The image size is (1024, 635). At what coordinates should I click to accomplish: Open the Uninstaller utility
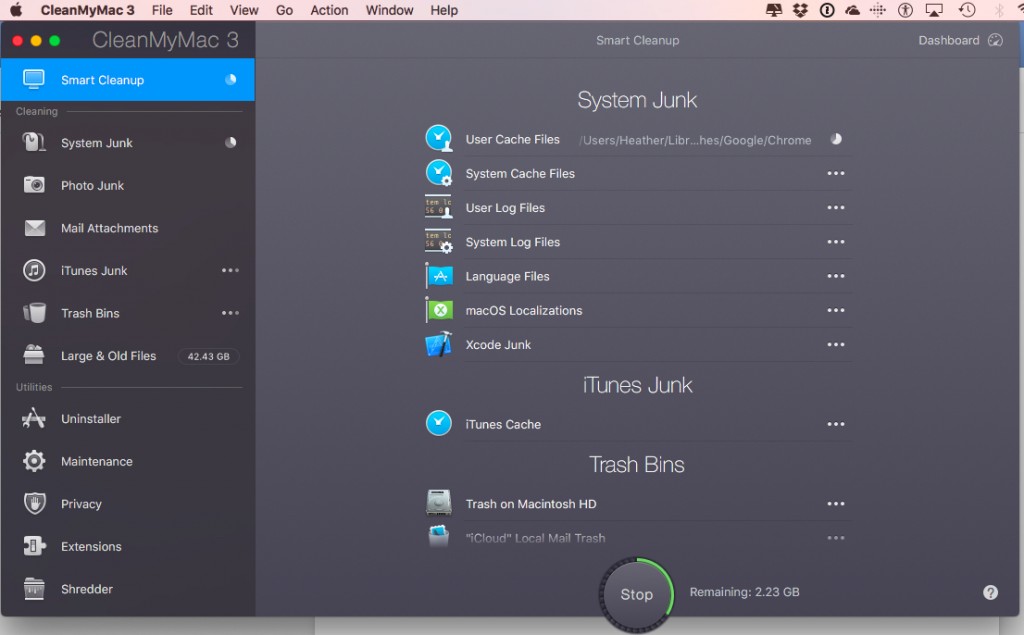(x=127, y=419)
